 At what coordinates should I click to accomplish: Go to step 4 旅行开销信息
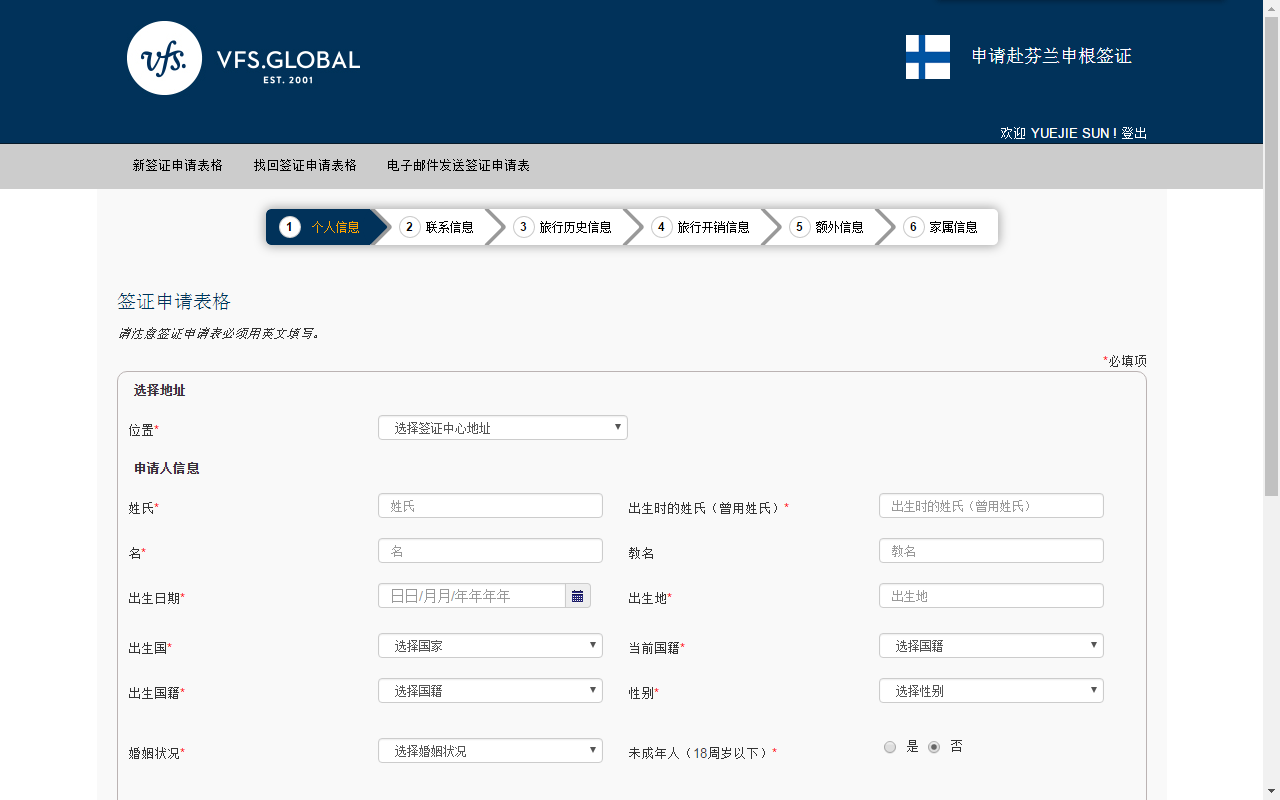click(703, 227)
